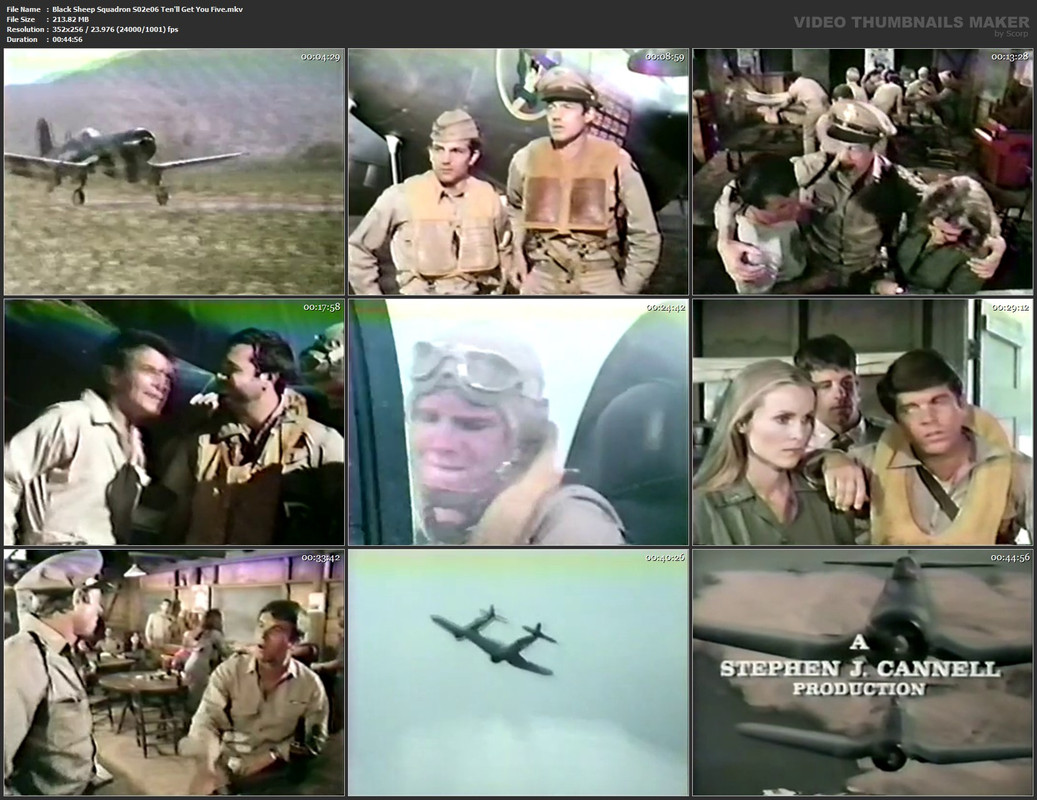The width and height of the screenshot is (1037, 800).
Task: Click the timestamp '00:08:59'
Action: click(x=665, y=57)
